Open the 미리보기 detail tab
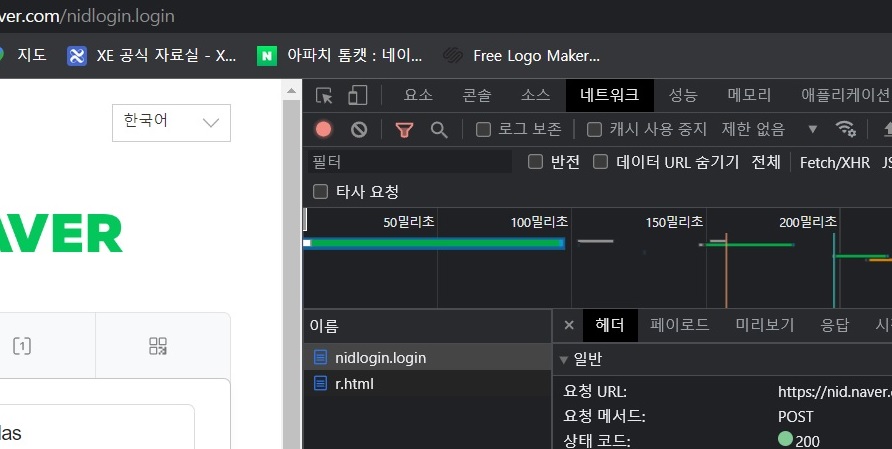The width and height of the screenshot is (892, 449). (765, 325)
